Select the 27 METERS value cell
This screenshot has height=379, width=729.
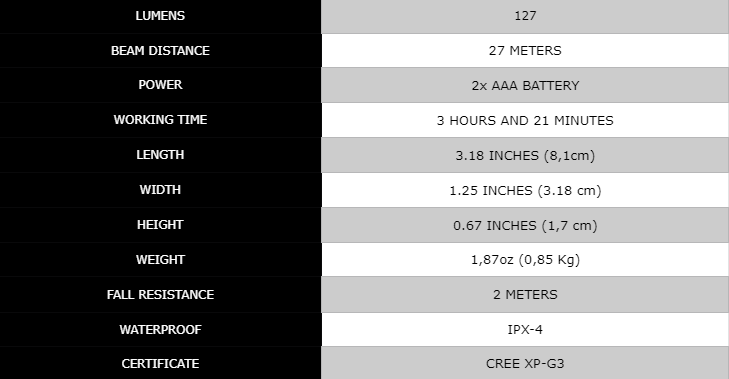[x=525, y=51]
